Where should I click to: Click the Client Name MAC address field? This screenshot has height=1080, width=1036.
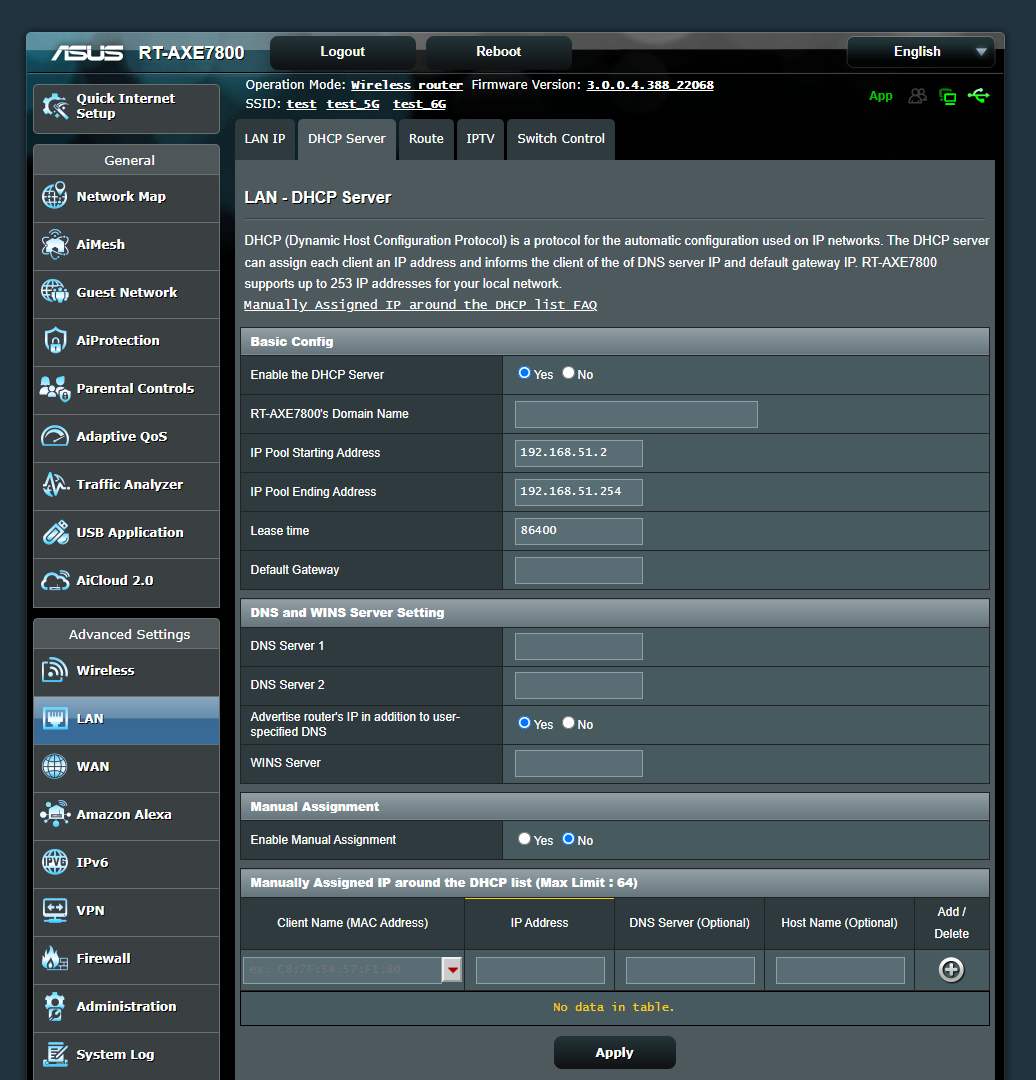tap(342, 970)
